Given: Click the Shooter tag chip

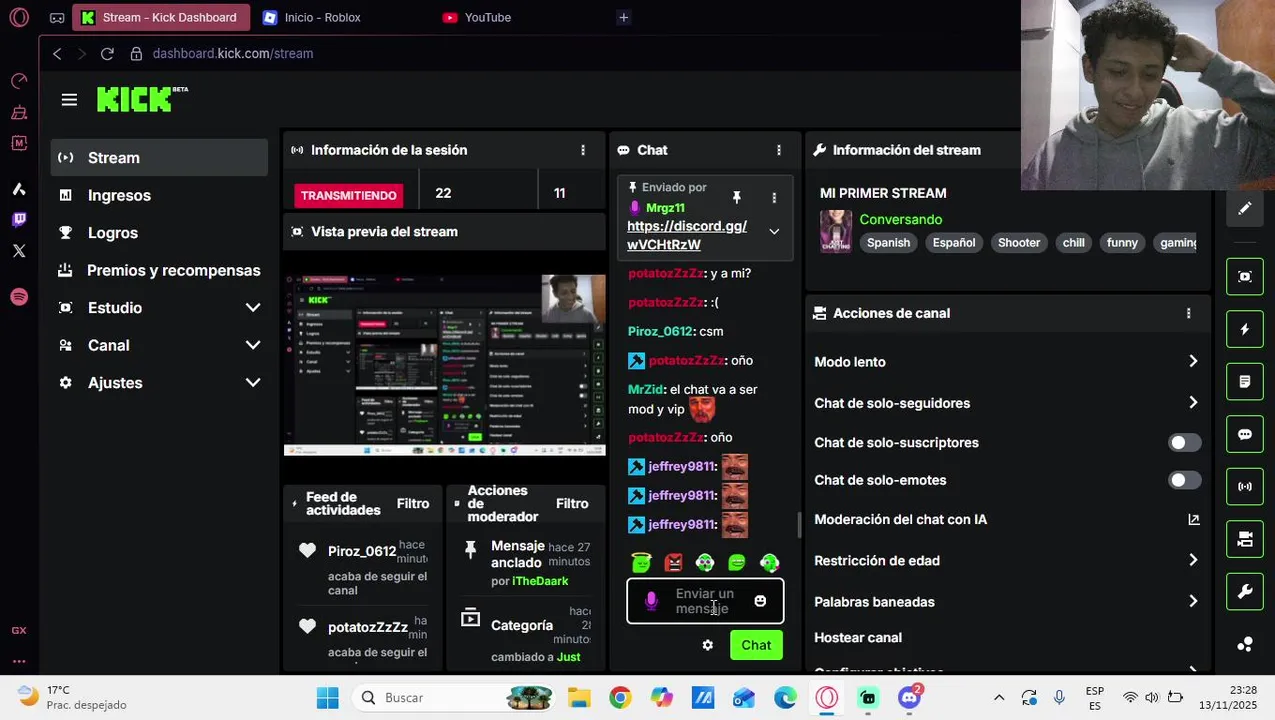Looking at the screenshot, I should click(1019, 243).
